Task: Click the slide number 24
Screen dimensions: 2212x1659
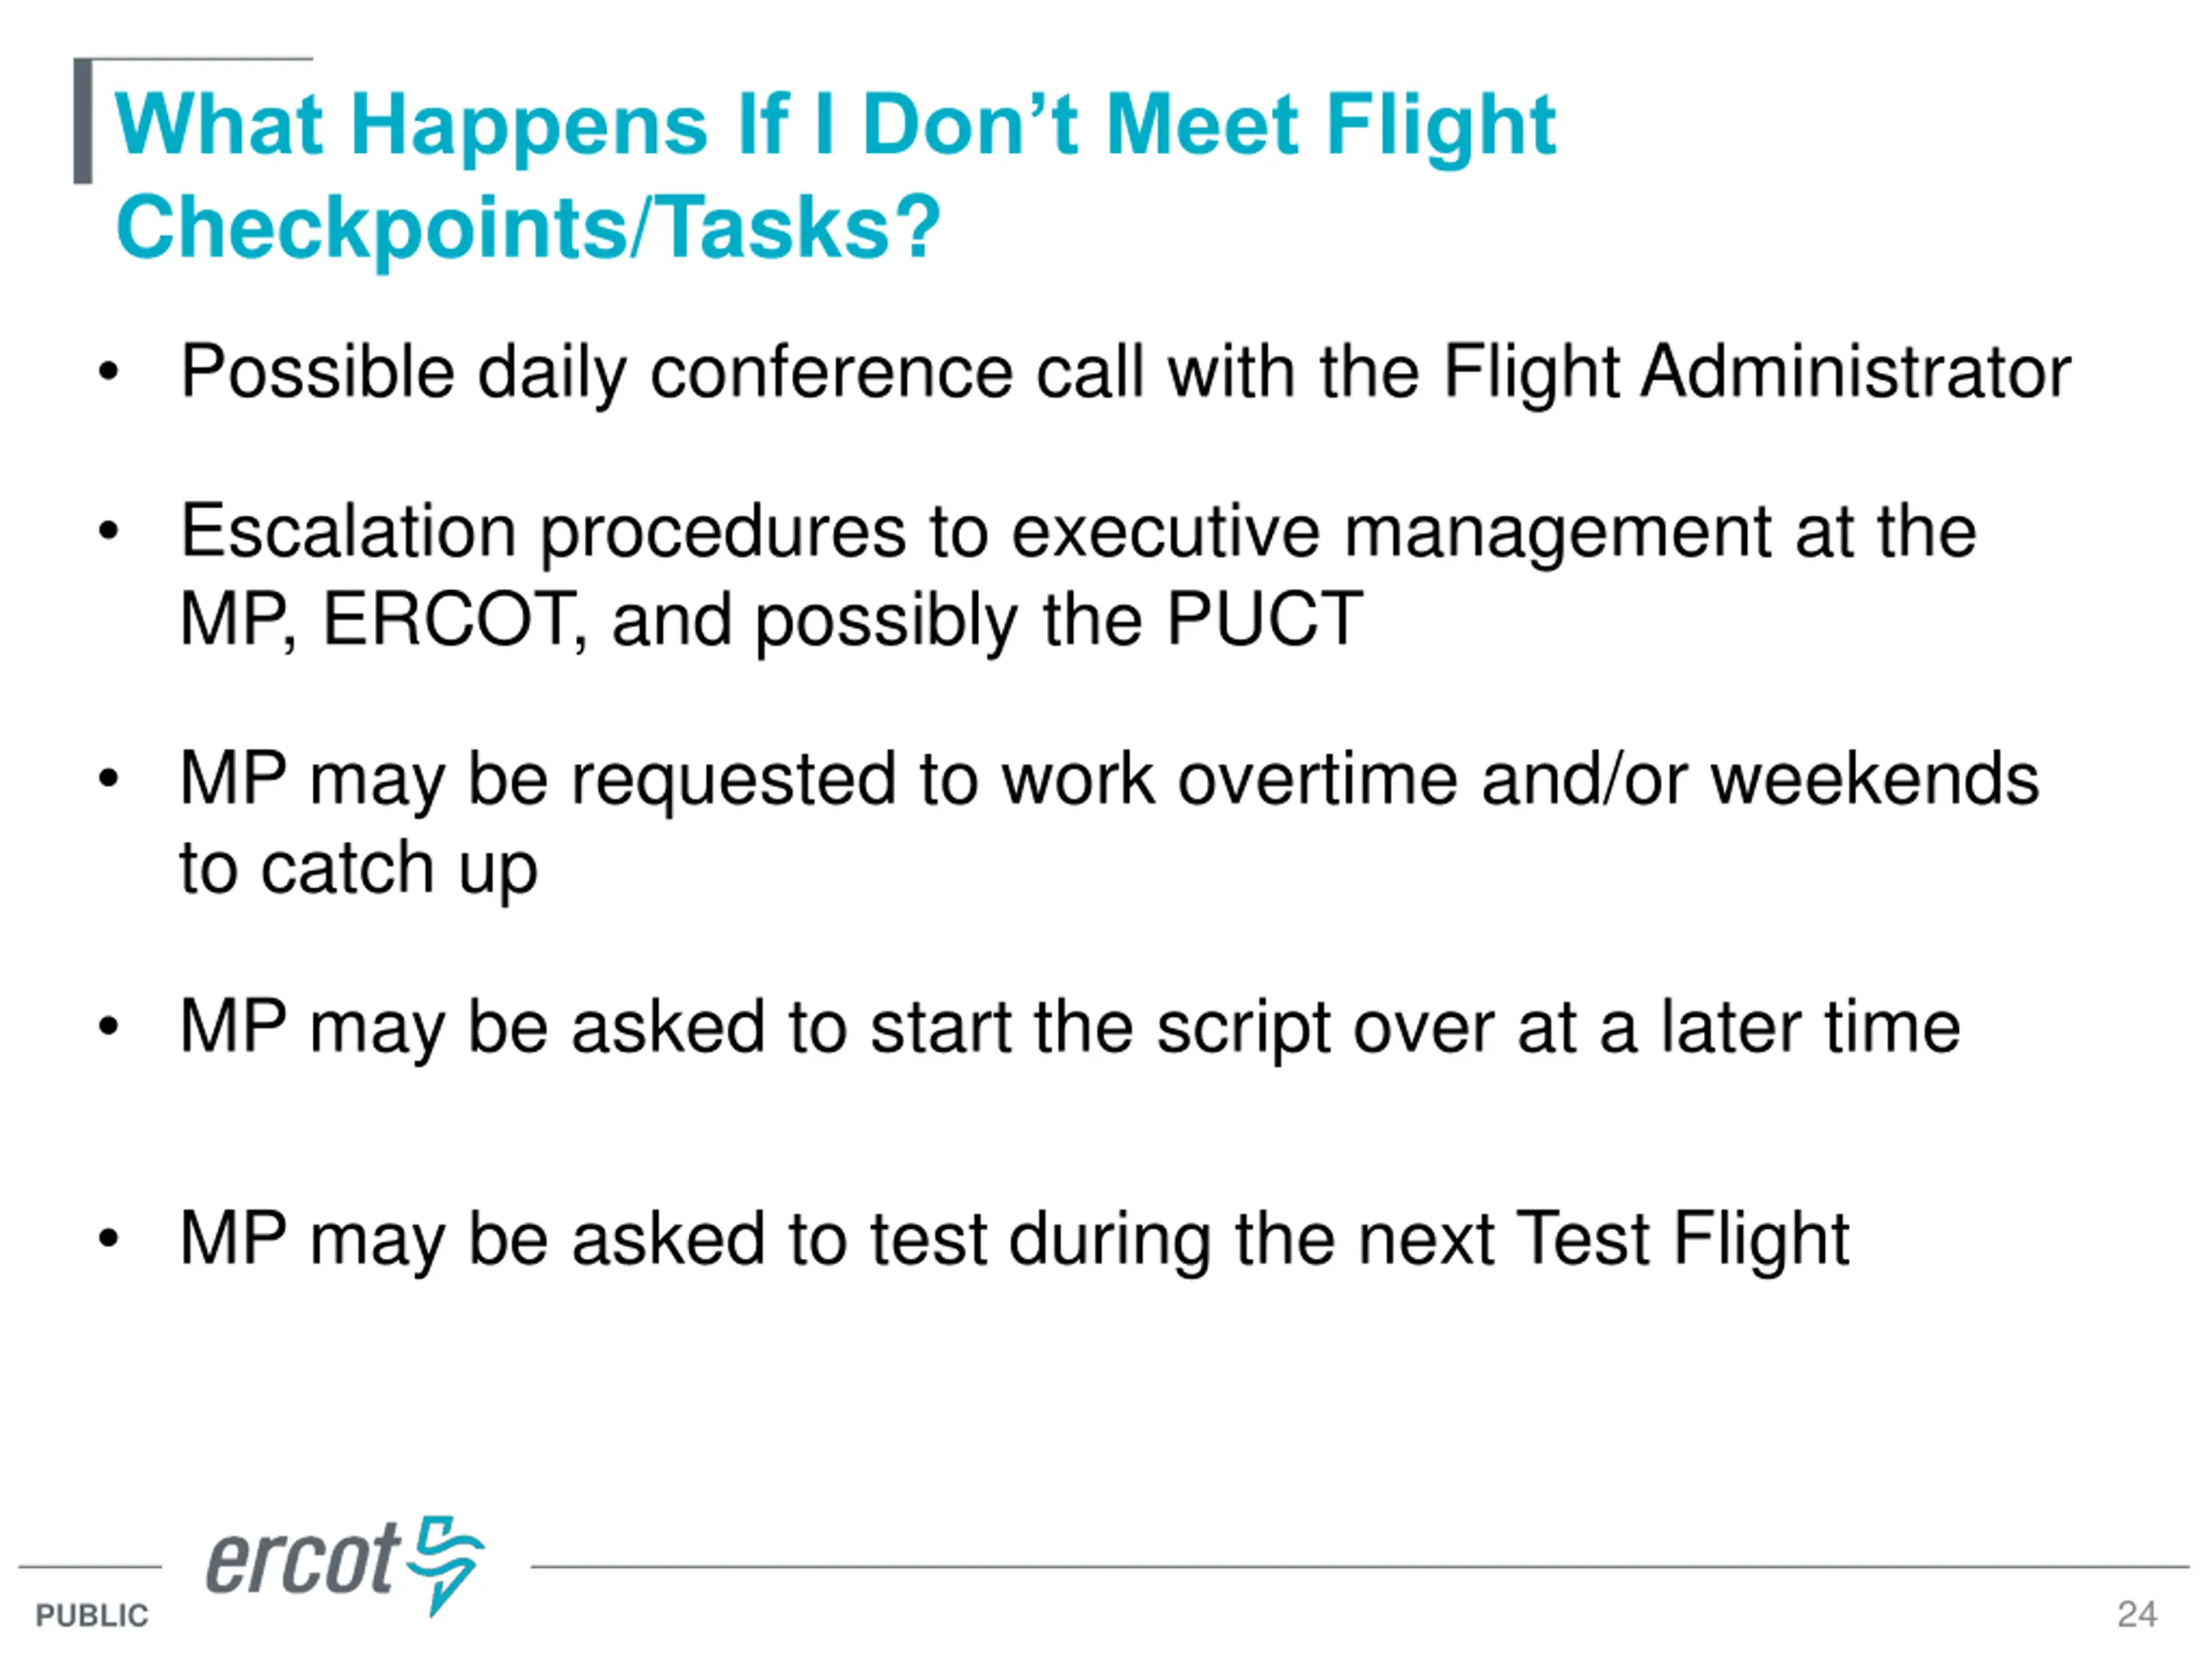Action: 2137,1614
